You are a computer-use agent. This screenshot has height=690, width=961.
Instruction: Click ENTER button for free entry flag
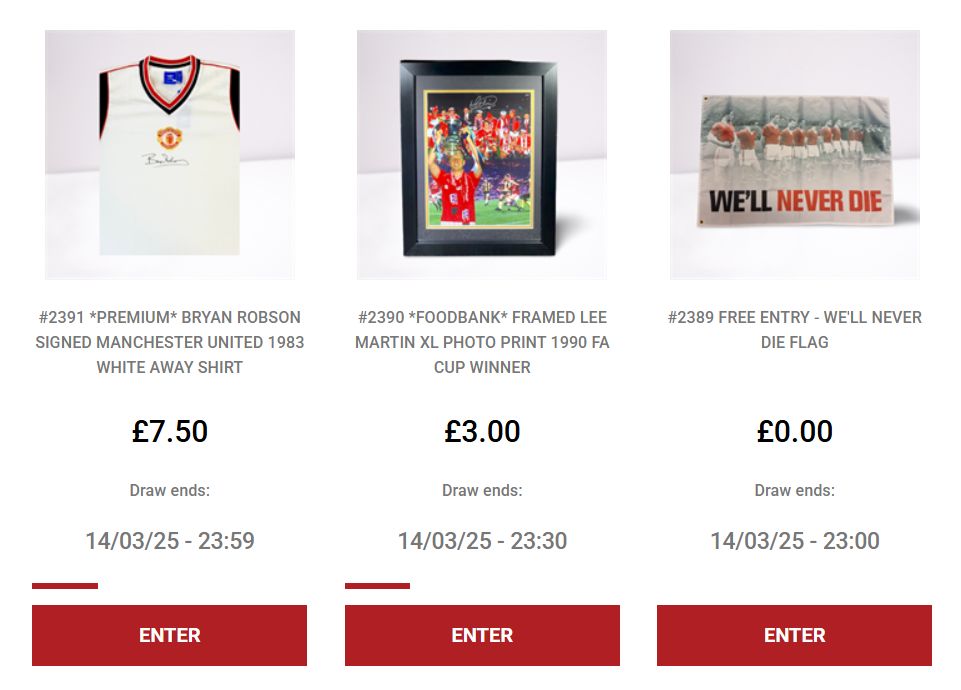(794, 635)
